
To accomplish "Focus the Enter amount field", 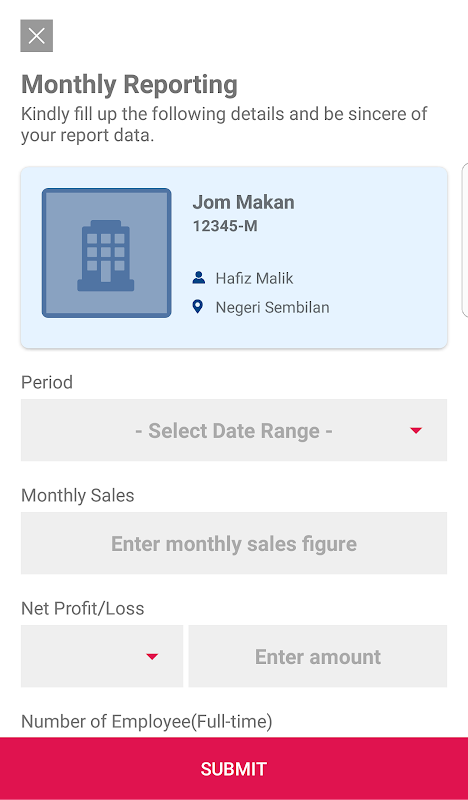I will (x=318, y=656).
